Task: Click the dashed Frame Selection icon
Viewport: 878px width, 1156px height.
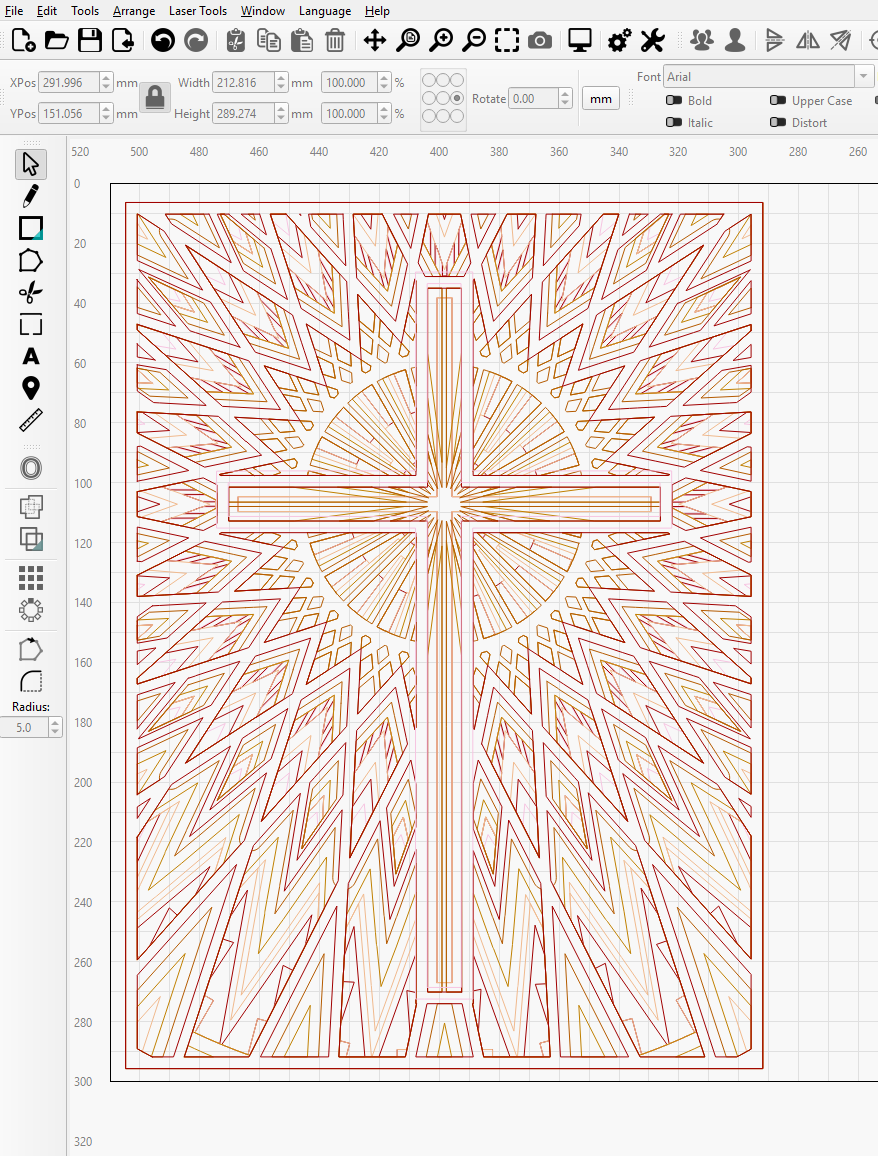Action: pyautogui.click(x=506, y=40)
